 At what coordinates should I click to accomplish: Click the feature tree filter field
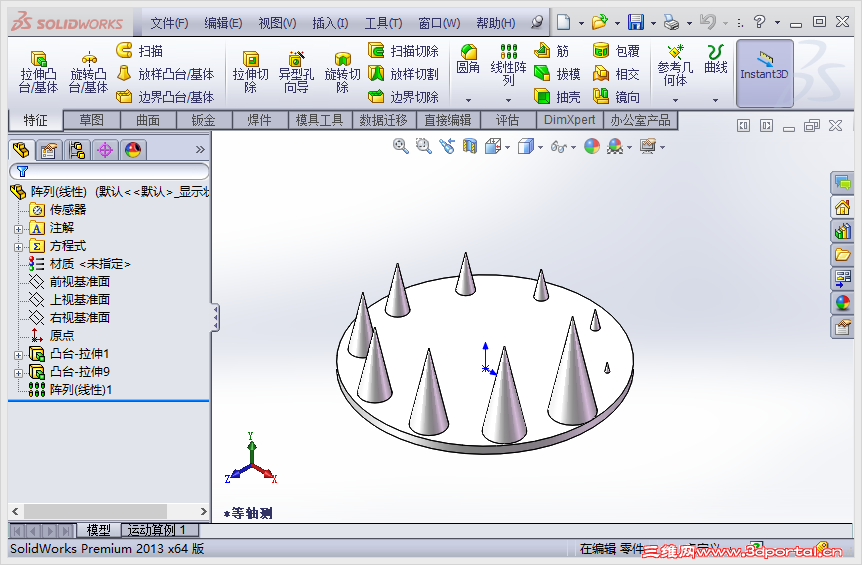click(x=109, y=171)
